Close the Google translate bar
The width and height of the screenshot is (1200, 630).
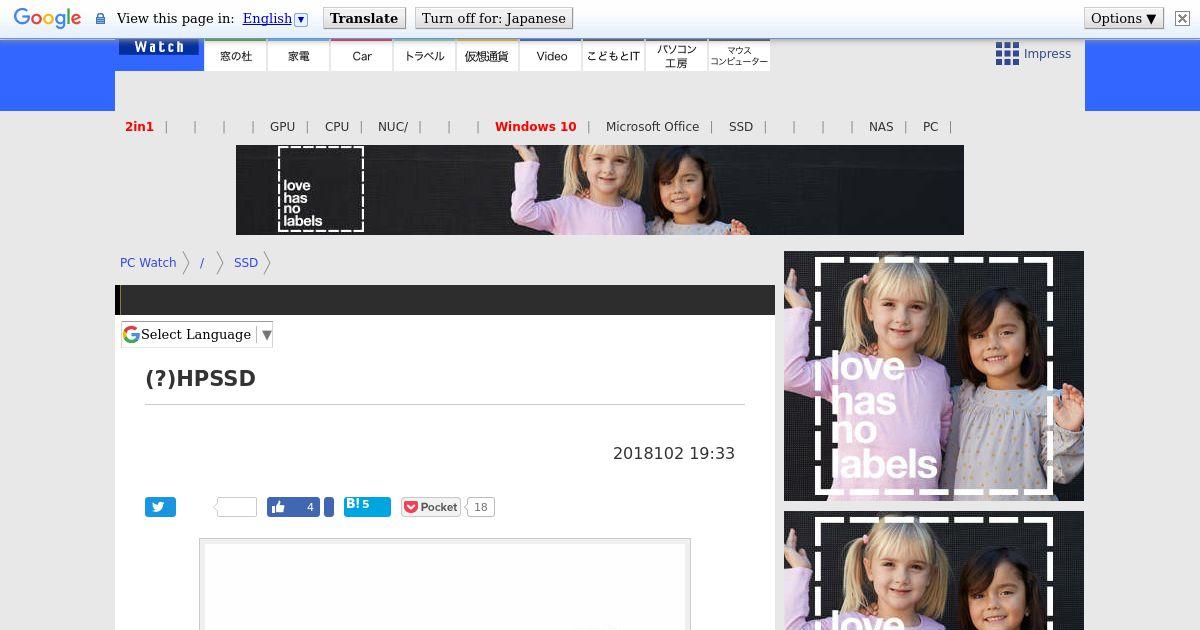[x=1182, y=18]
